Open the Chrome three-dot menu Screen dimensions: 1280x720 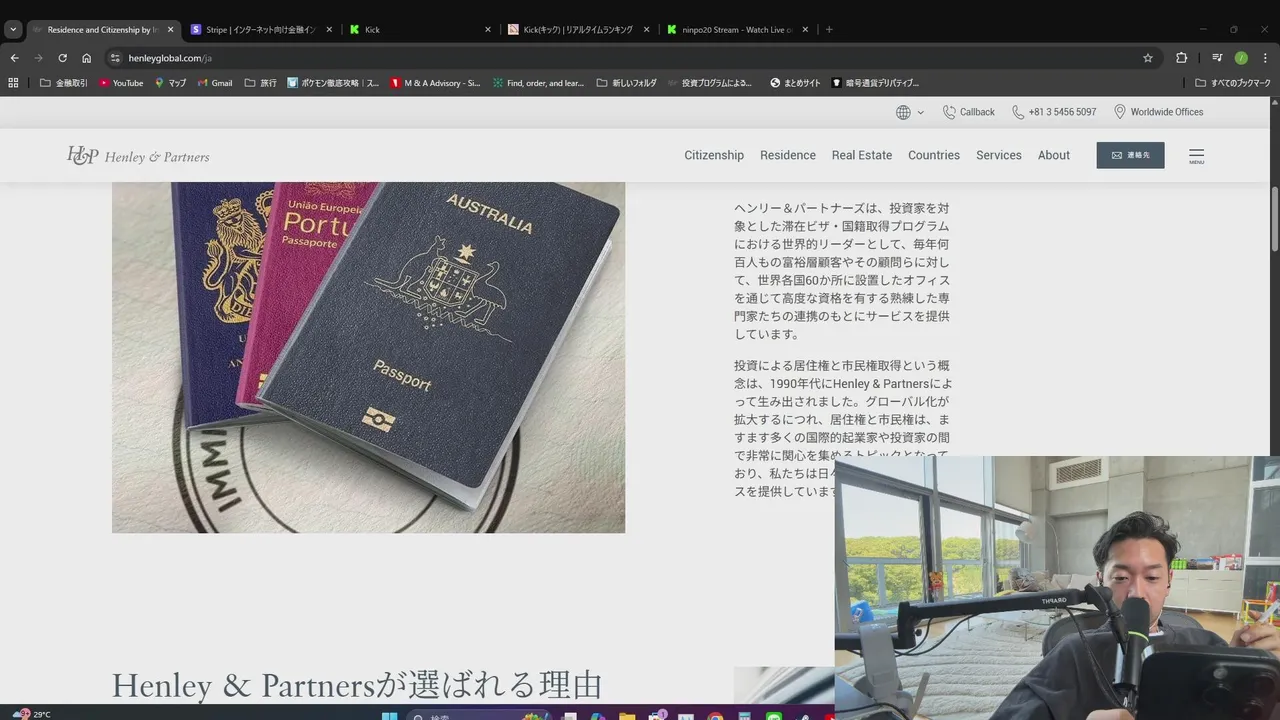[x=1265, y=58]
